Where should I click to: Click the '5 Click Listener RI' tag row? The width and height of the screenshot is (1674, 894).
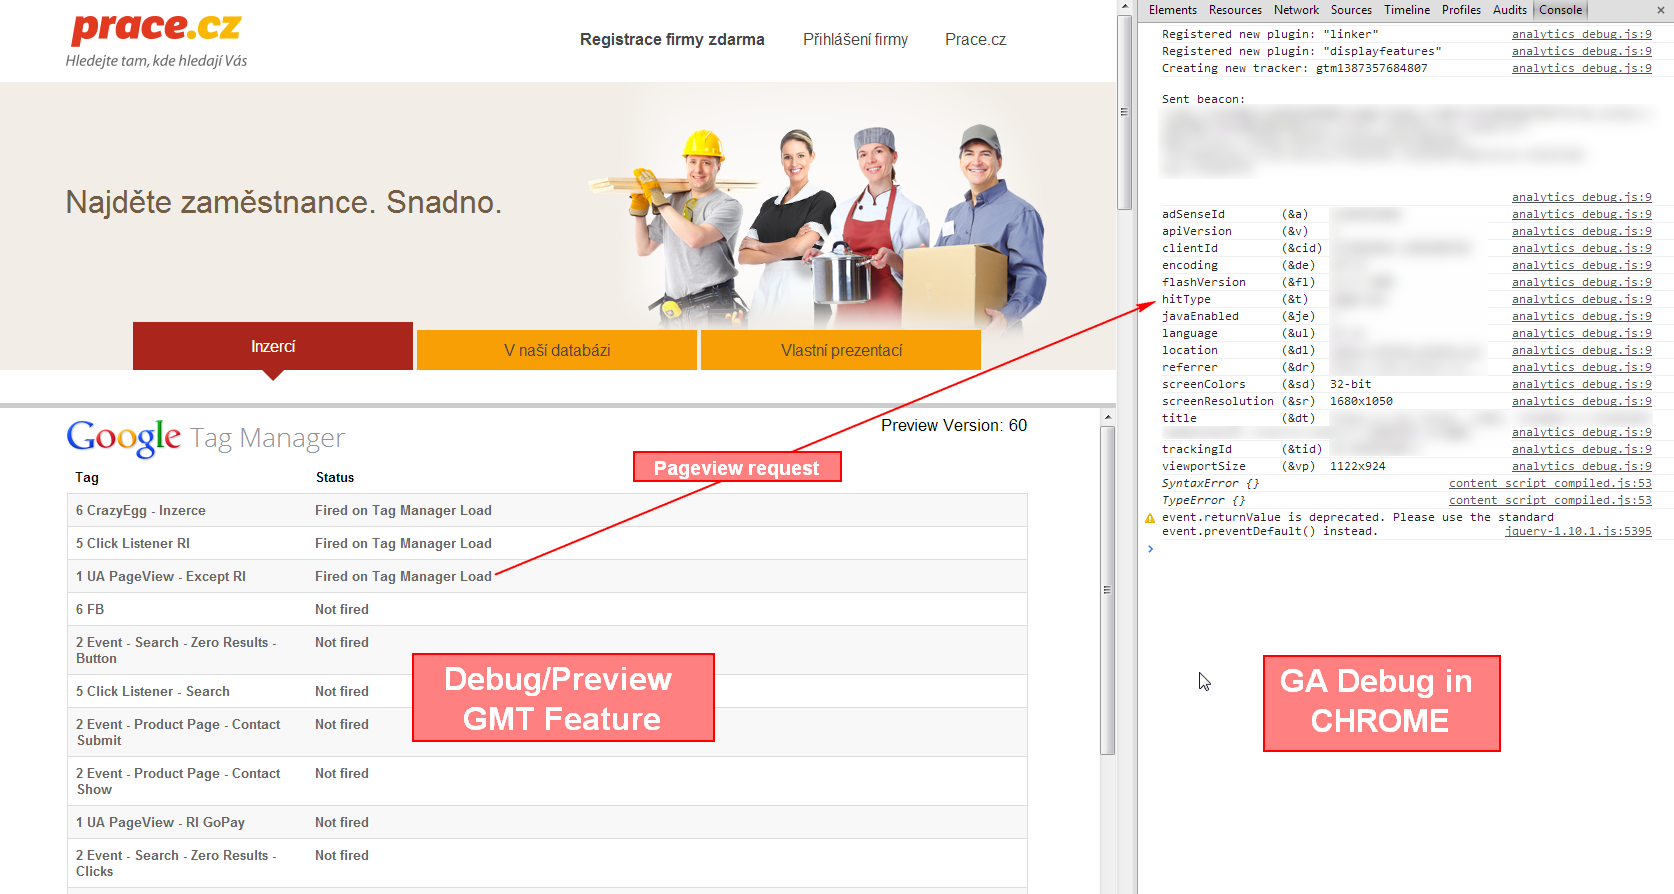[x=547, y=543]
